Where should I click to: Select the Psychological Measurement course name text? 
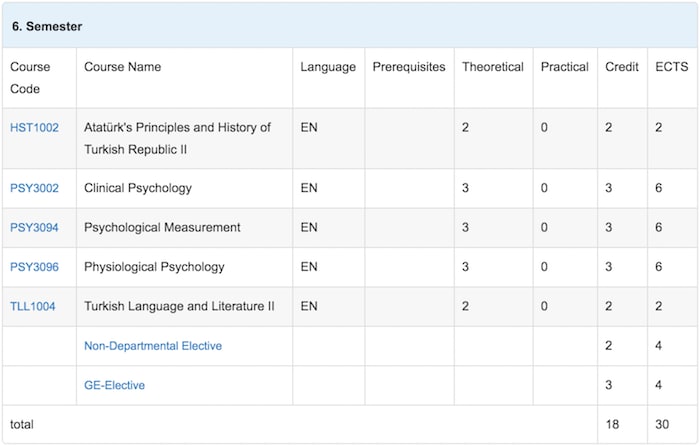[x=162, y=227]
